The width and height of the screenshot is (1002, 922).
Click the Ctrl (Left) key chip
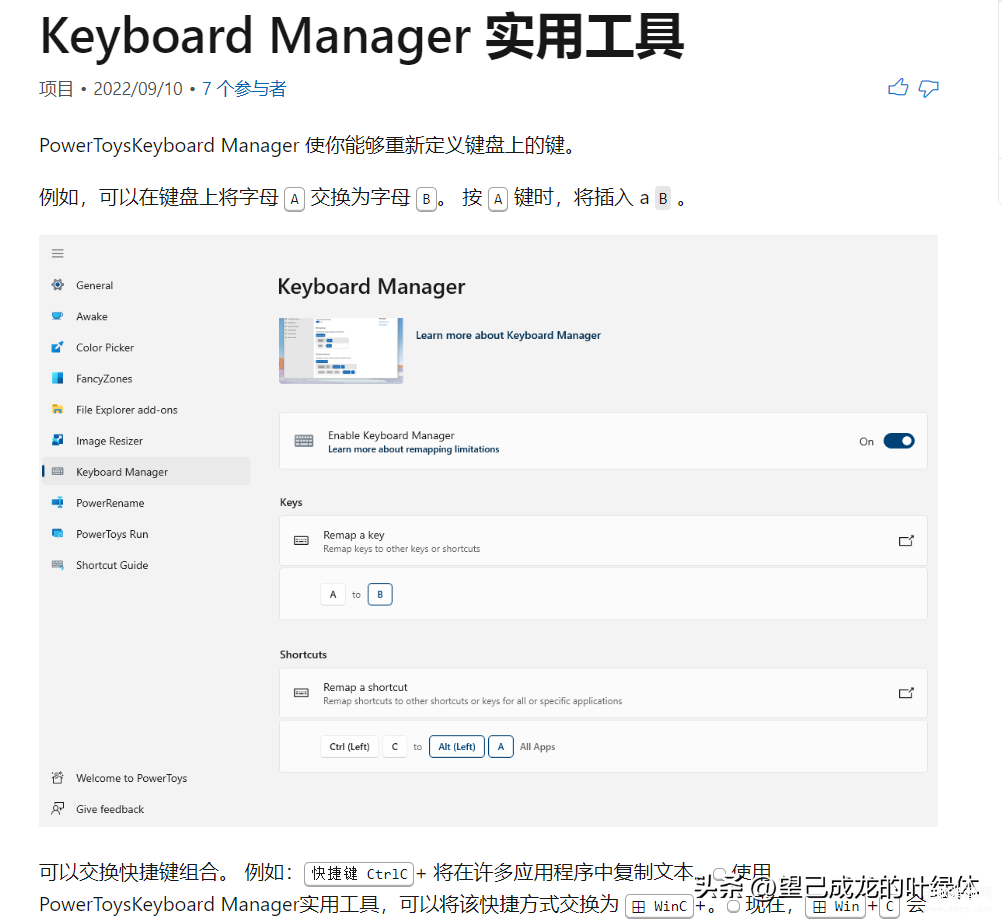pos(350,746)
